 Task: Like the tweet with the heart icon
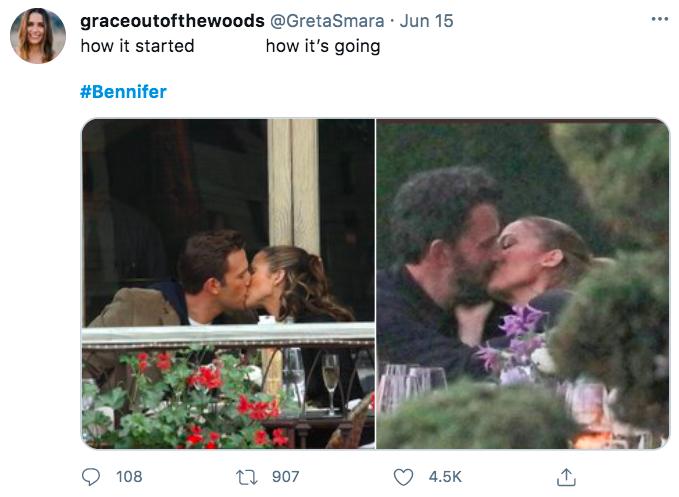[405, 476]
